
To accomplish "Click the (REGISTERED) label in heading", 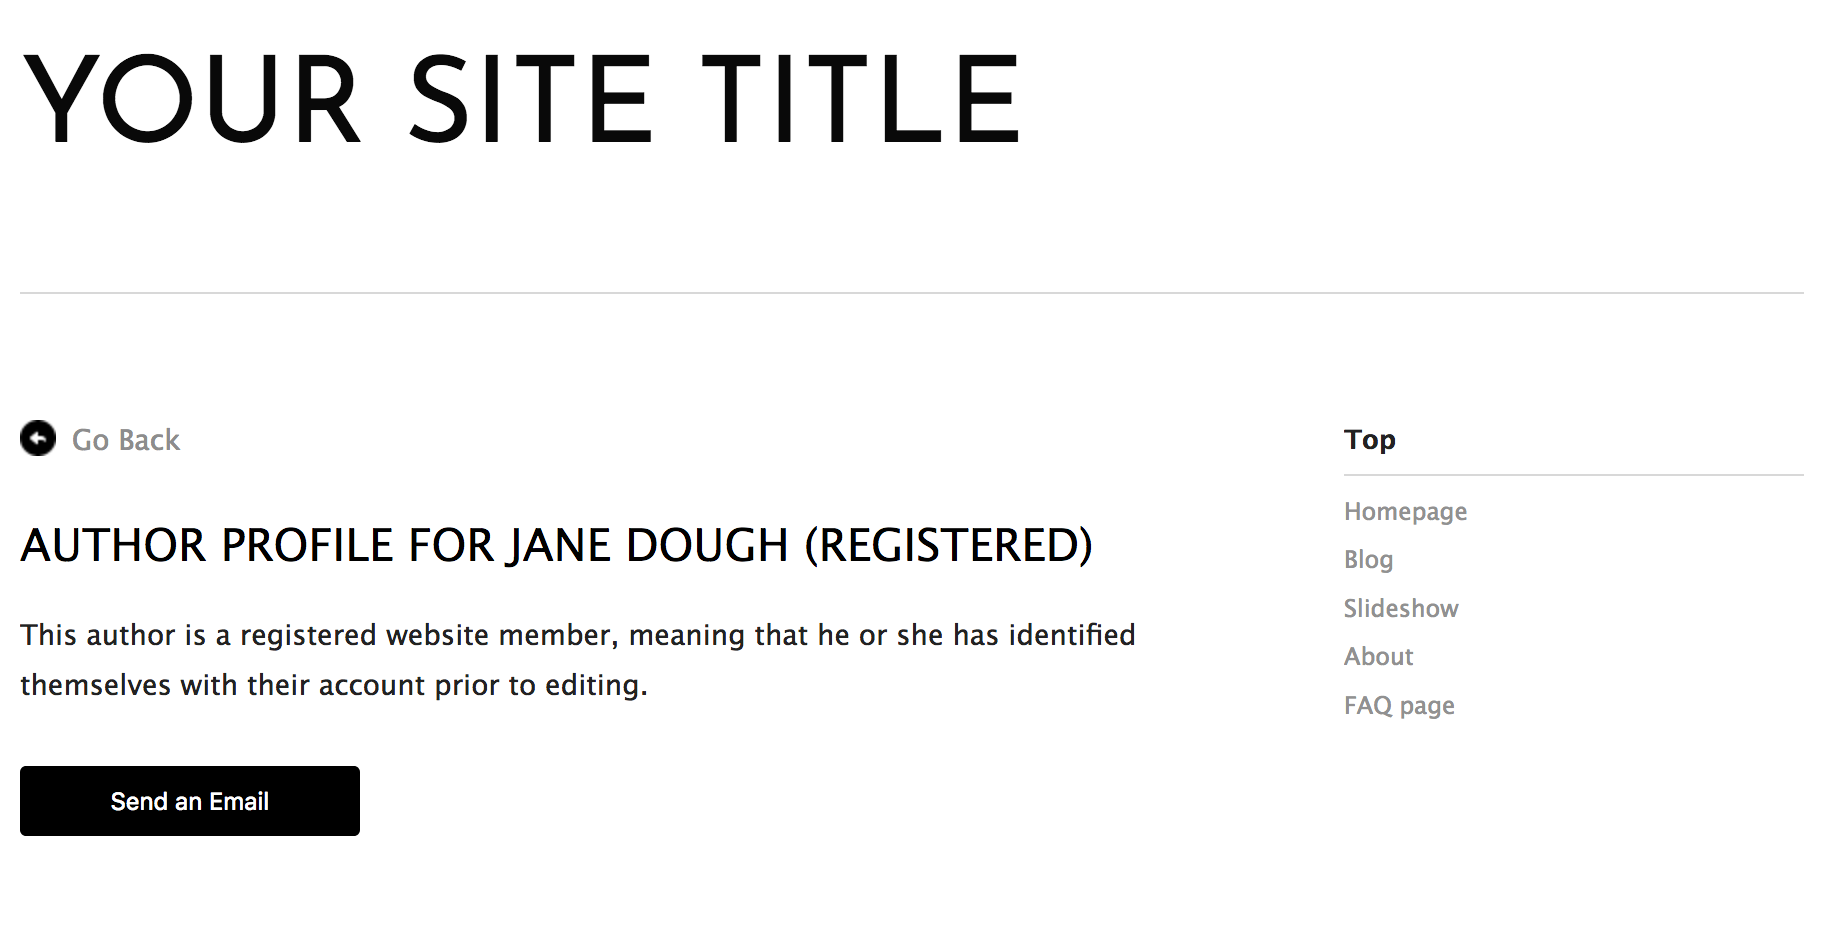I will (948, 545).
